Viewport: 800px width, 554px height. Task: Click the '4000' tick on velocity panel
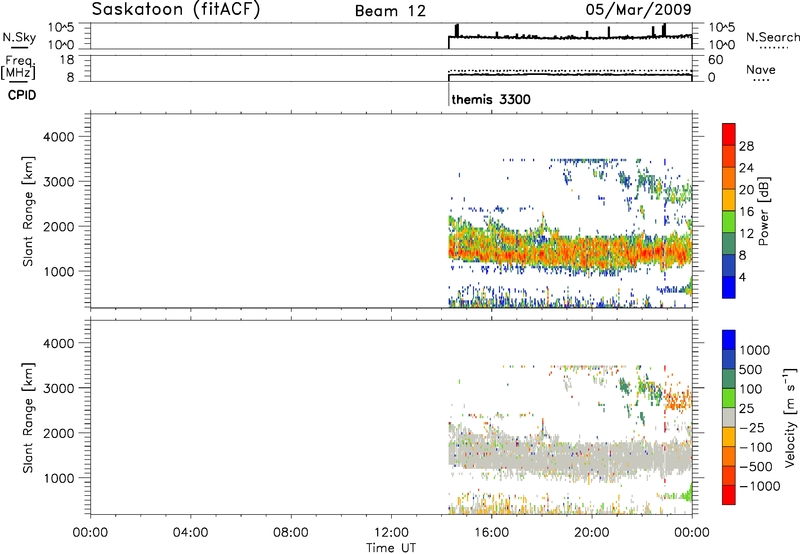[x=59, y=343]
